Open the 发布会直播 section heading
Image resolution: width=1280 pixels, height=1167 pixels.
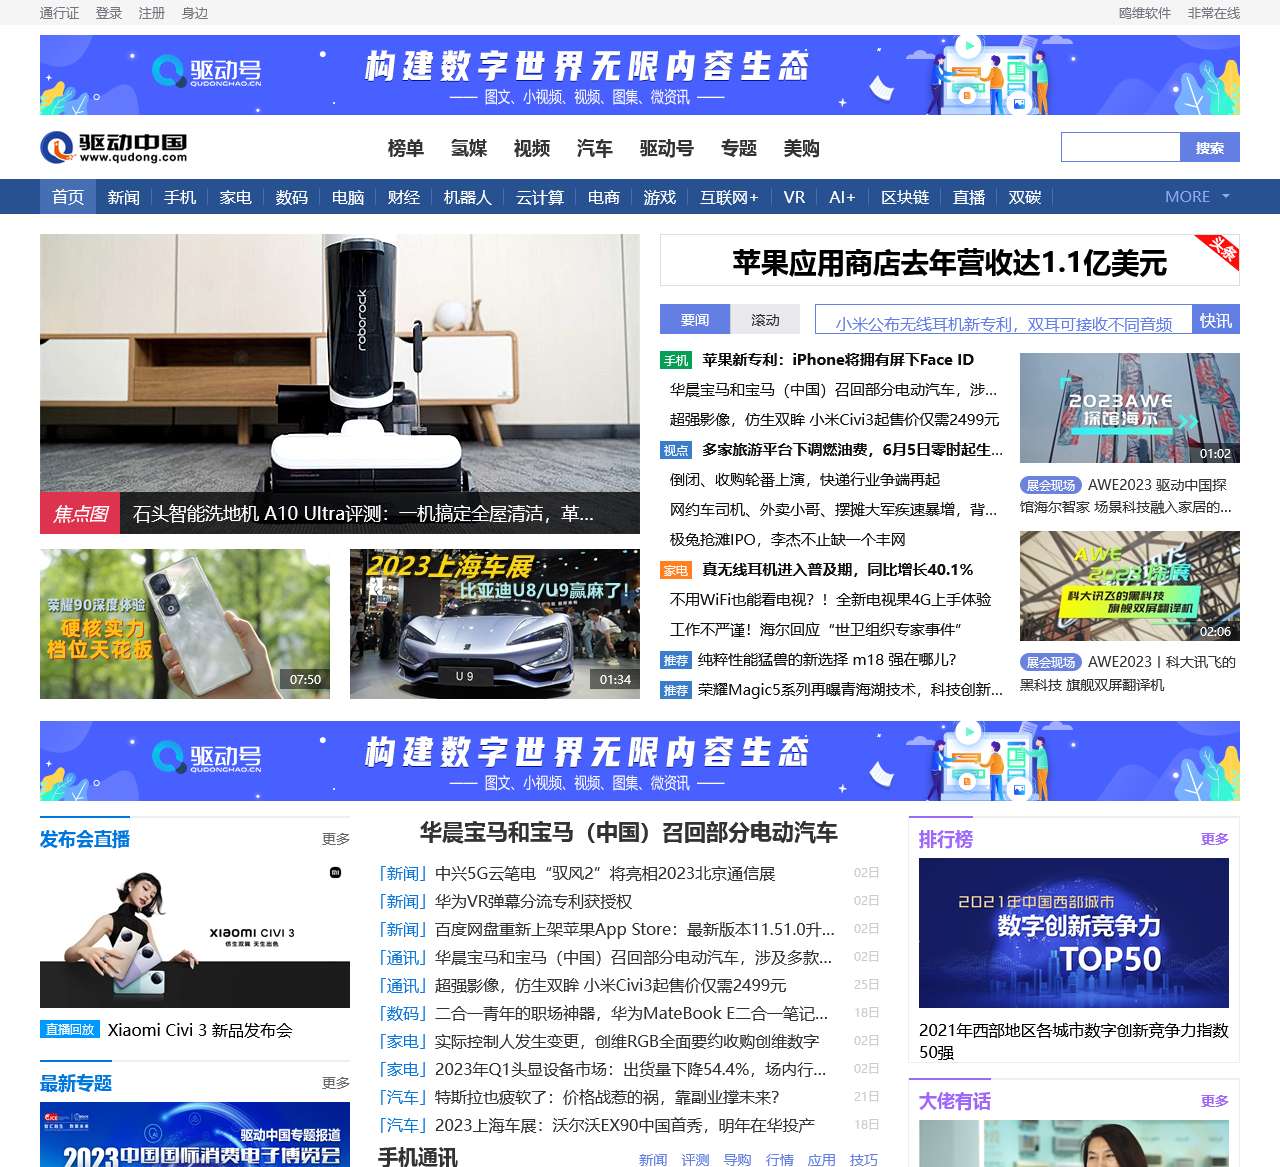(85, 839)
